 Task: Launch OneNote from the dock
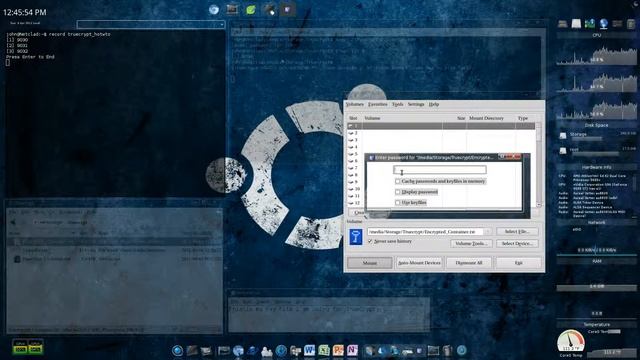click(x=352, y=350)
